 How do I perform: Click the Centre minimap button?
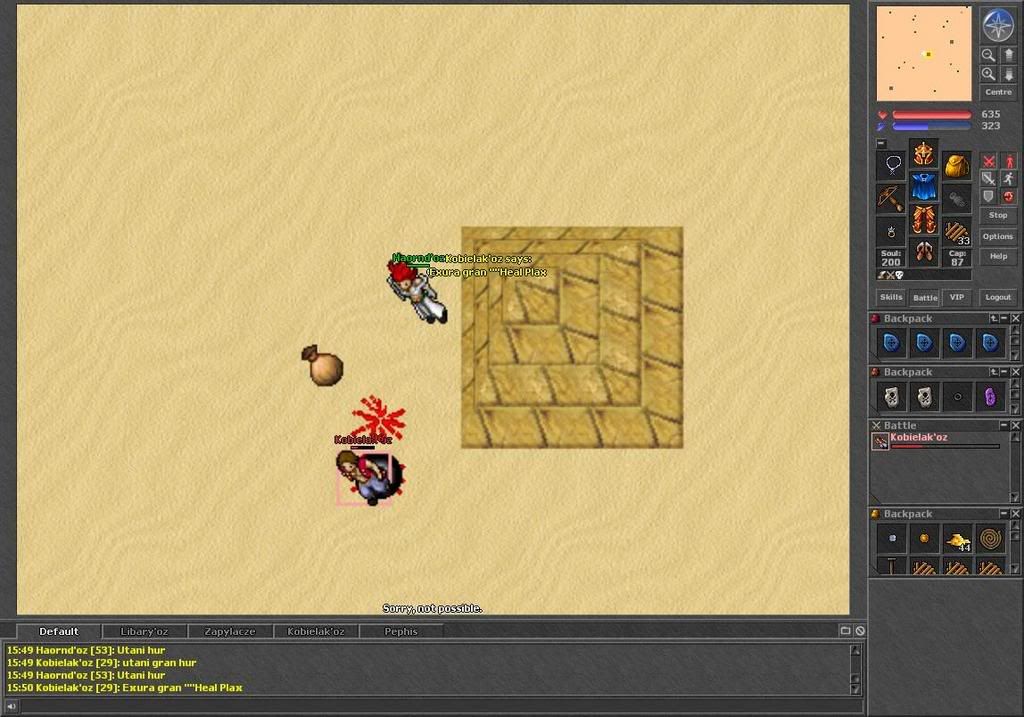coord(998,92)
